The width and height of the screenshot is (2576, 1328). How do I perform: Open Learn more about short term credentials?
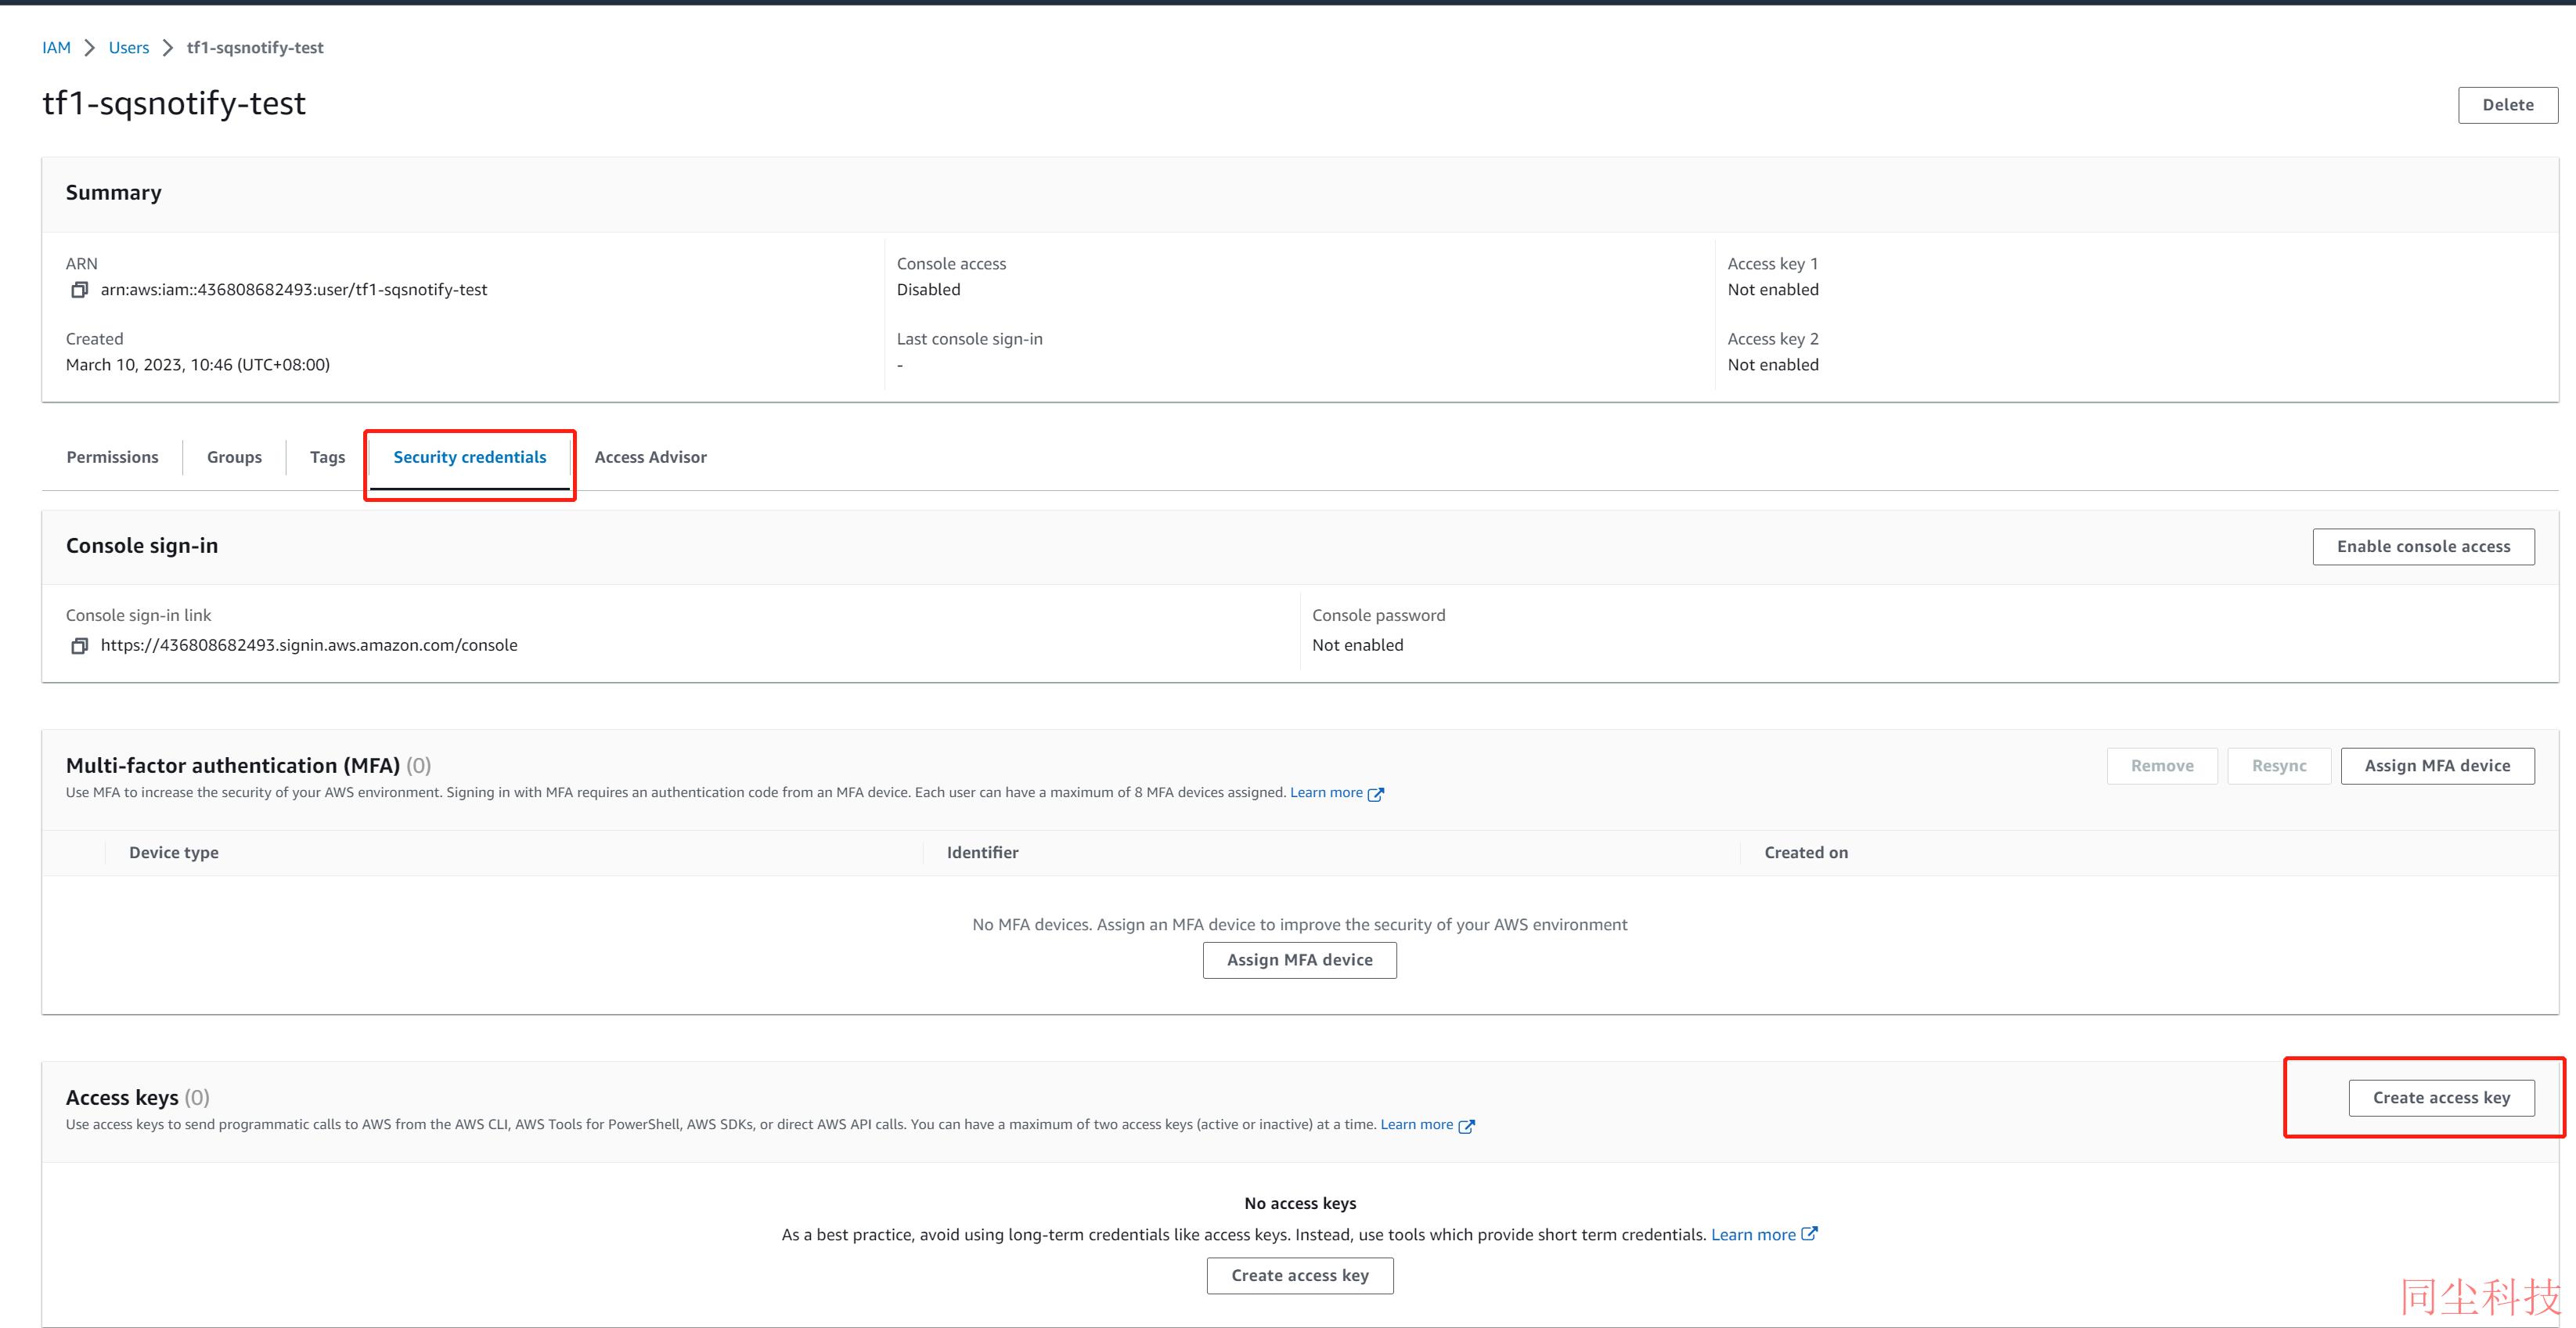[x=1753, y=1235]
